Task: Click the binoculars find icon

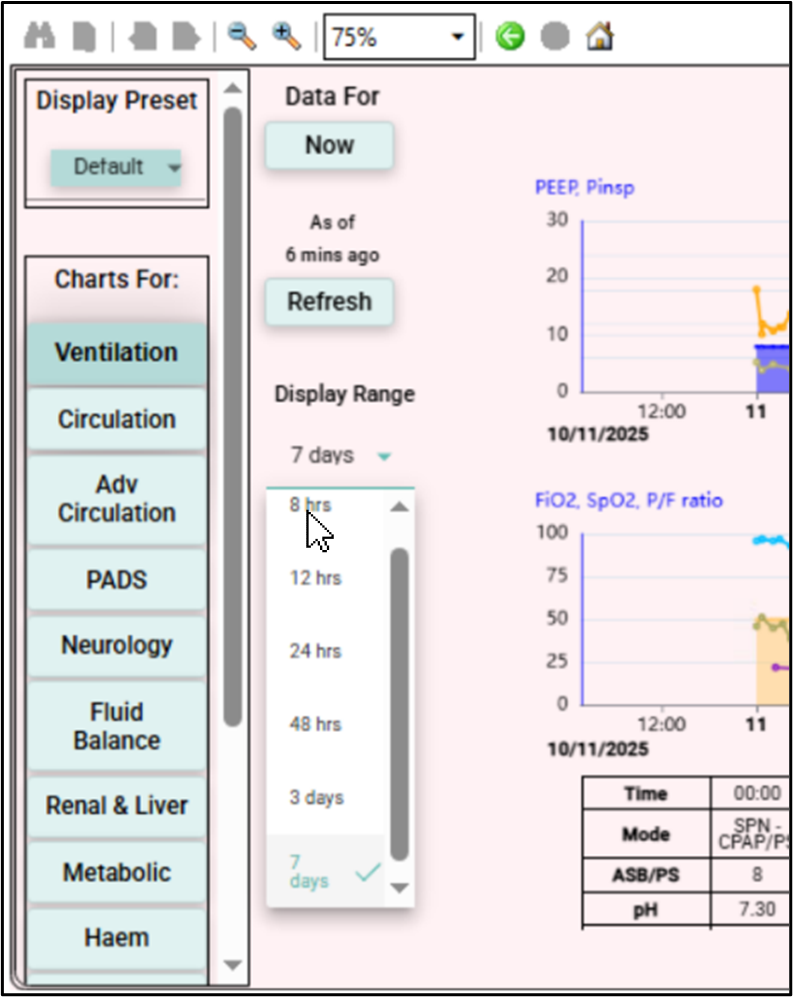Action: click(40, 38)
